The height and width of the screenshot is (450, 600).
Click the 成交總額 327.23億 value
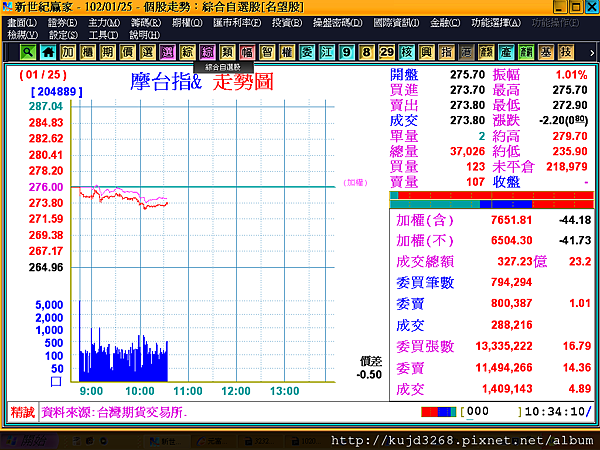pyautogui.click(x=522, y=261)
